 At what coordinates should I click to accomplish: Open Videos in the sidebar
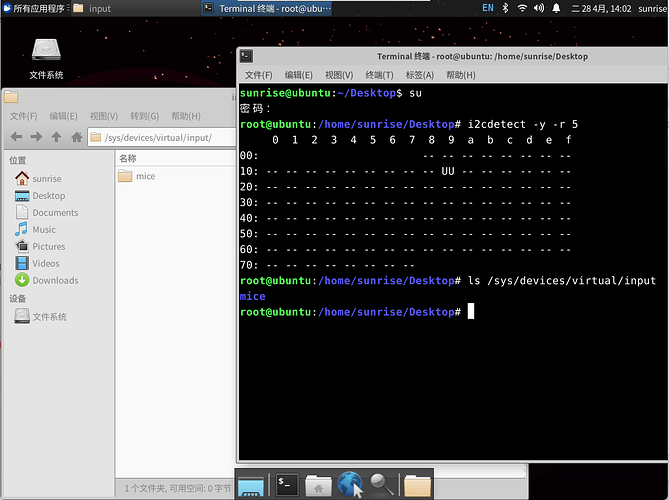(x=37, y=263)
